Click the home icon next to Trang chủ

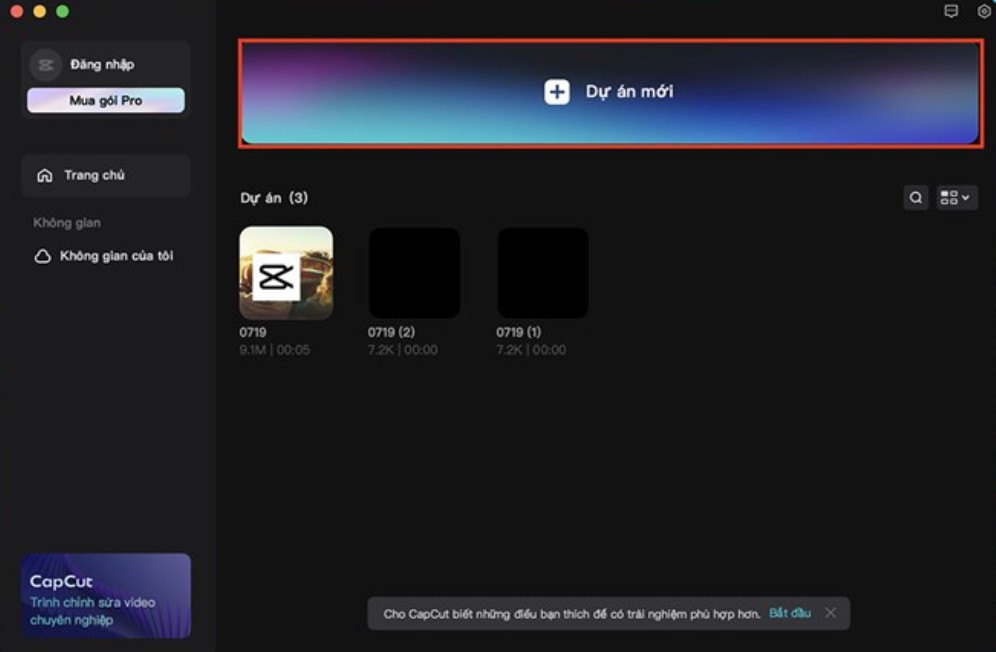coord(44,176)
